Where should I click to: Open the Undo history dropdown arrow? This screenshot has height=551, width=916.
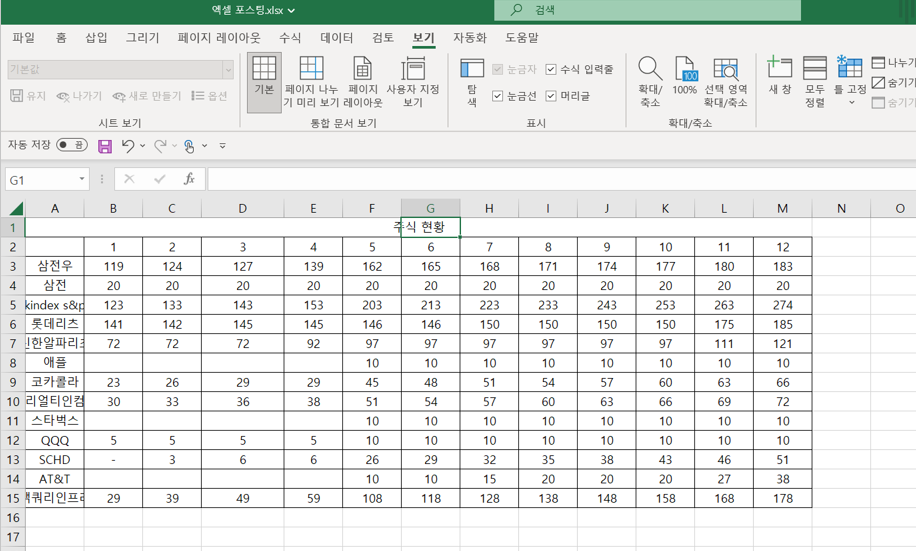click(143, 145)
